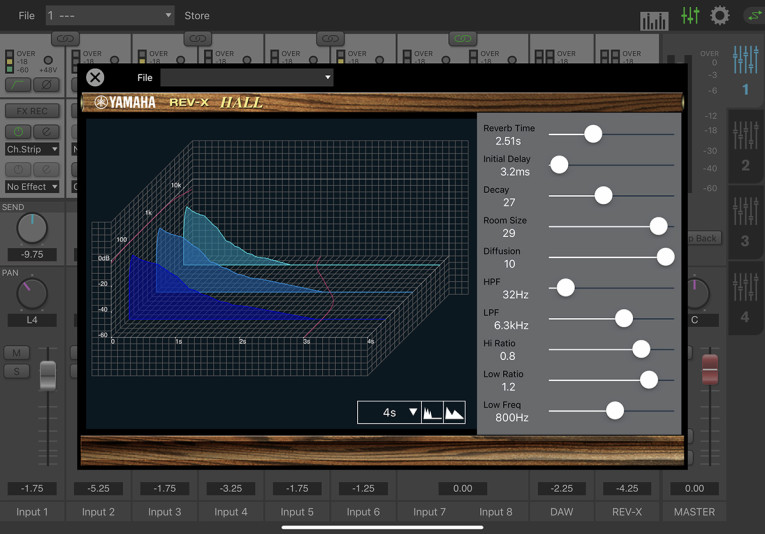Viewport: 765px width, 534px height.
Task: Open the settings gear icon
Action: pos(720,16)
